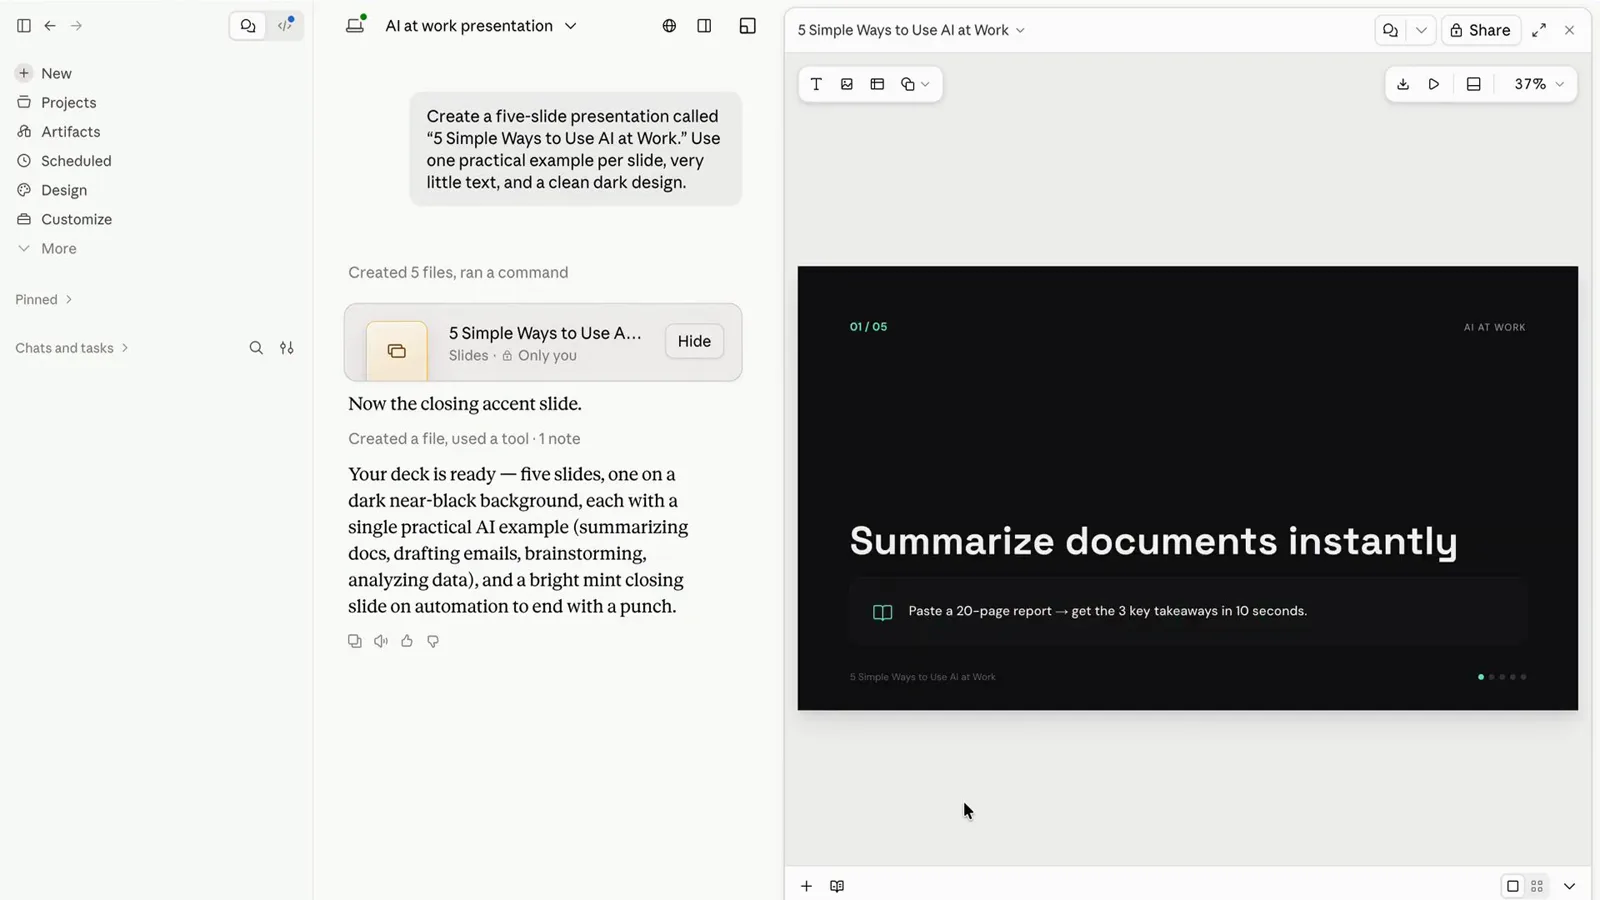Switch to code mode toggle
The width and height of the screenshot is (1600, 900).
click(x=285, y=26)
